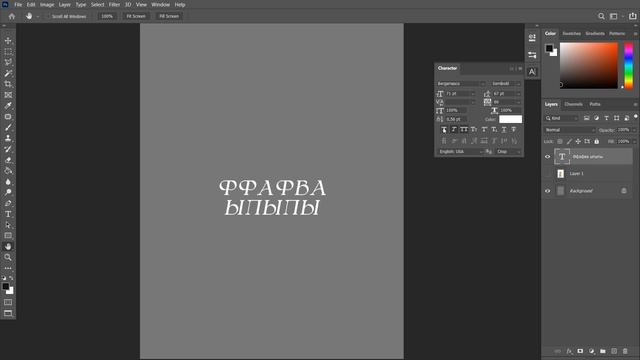Select the Clone Stamp tool
640x360 pixels.
8,138
